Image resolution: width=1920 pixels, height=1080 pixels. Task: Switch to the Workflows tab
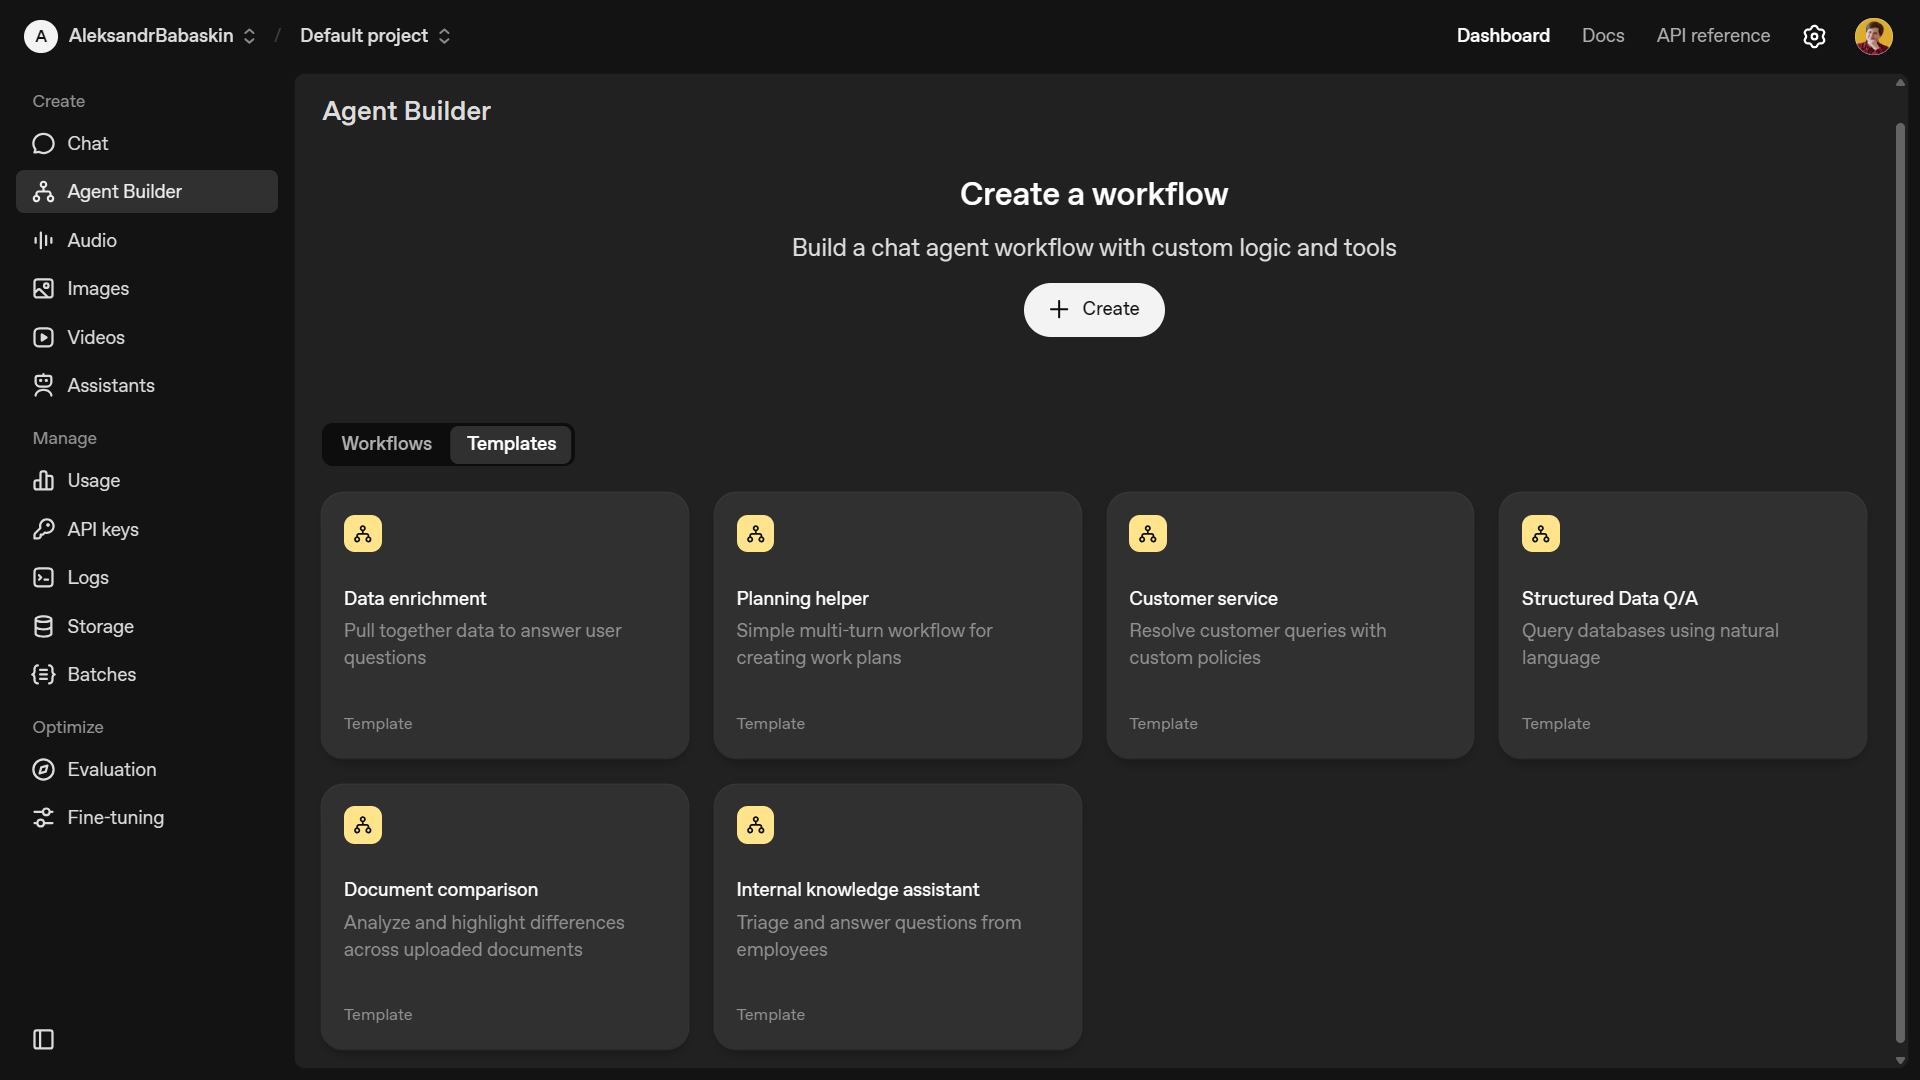point(386,444)
